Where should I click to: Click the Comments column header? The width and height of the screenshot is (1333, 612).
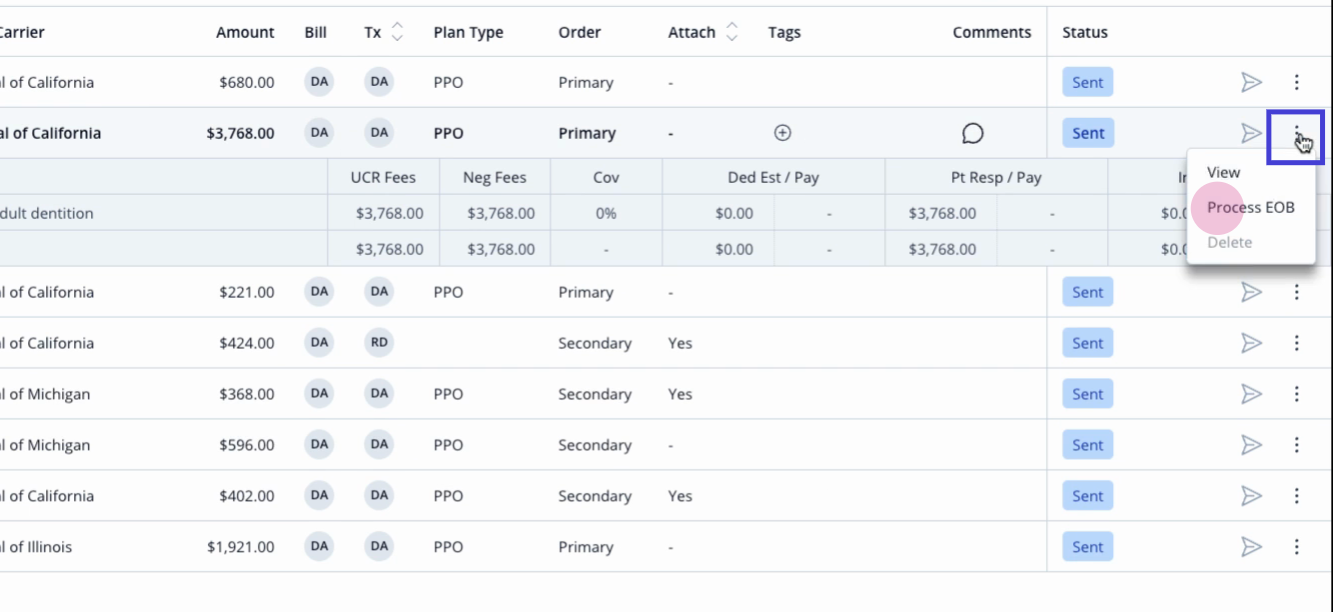pyautogui.click(x=992, y=32)
